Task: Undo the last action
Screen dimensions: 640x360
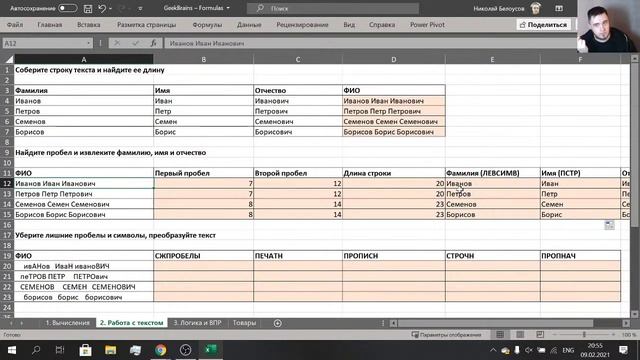Action: coord(102,8)
